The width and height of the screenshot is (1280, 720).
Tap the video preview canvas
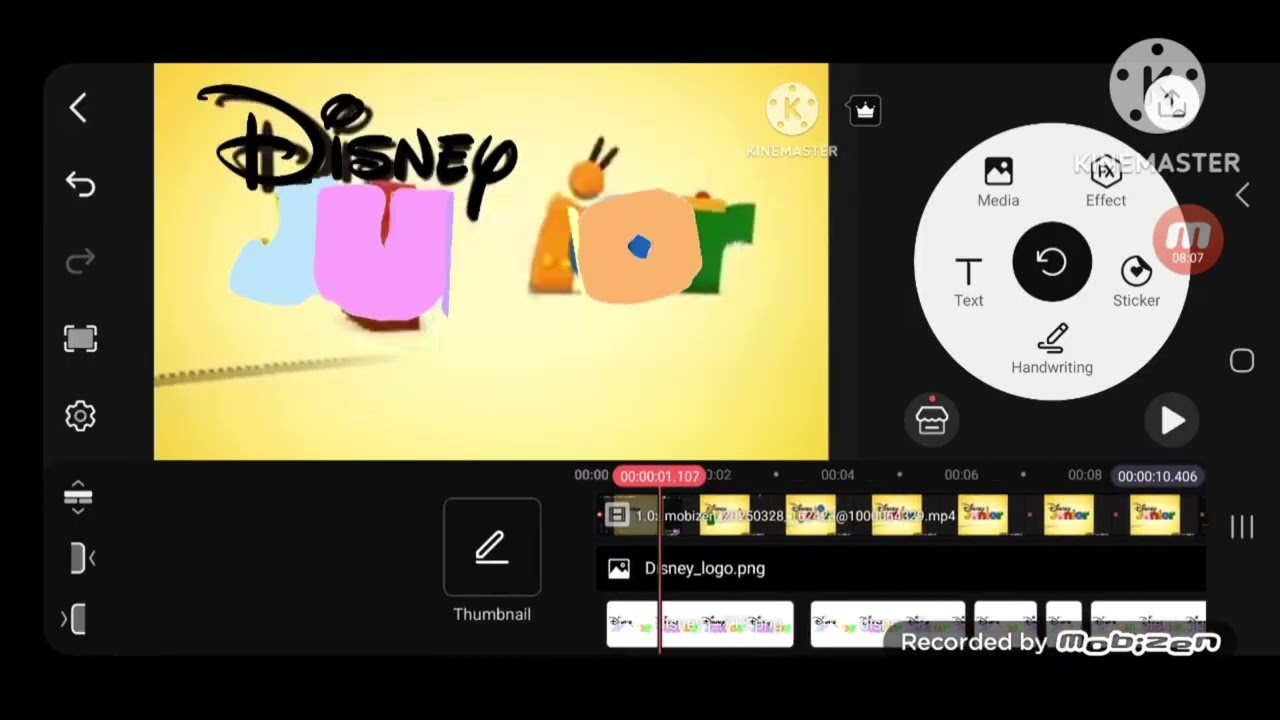(x=491, y=262)
